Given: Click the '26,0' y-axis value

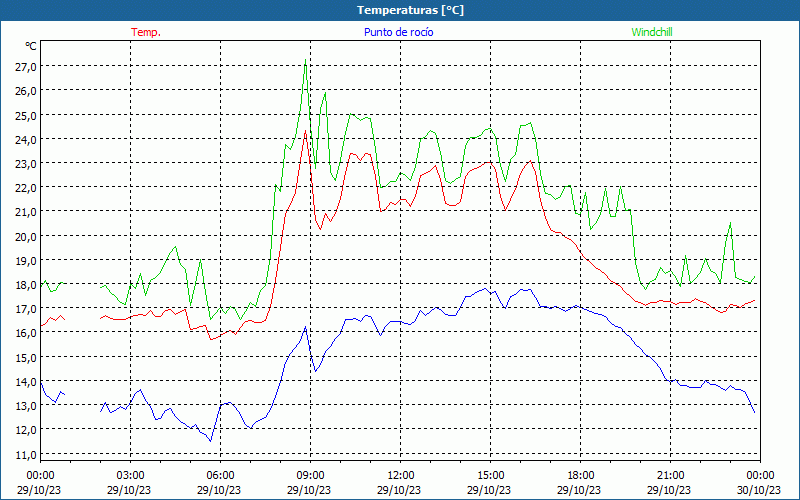Looking at the screenshot, I should point(26,91).
